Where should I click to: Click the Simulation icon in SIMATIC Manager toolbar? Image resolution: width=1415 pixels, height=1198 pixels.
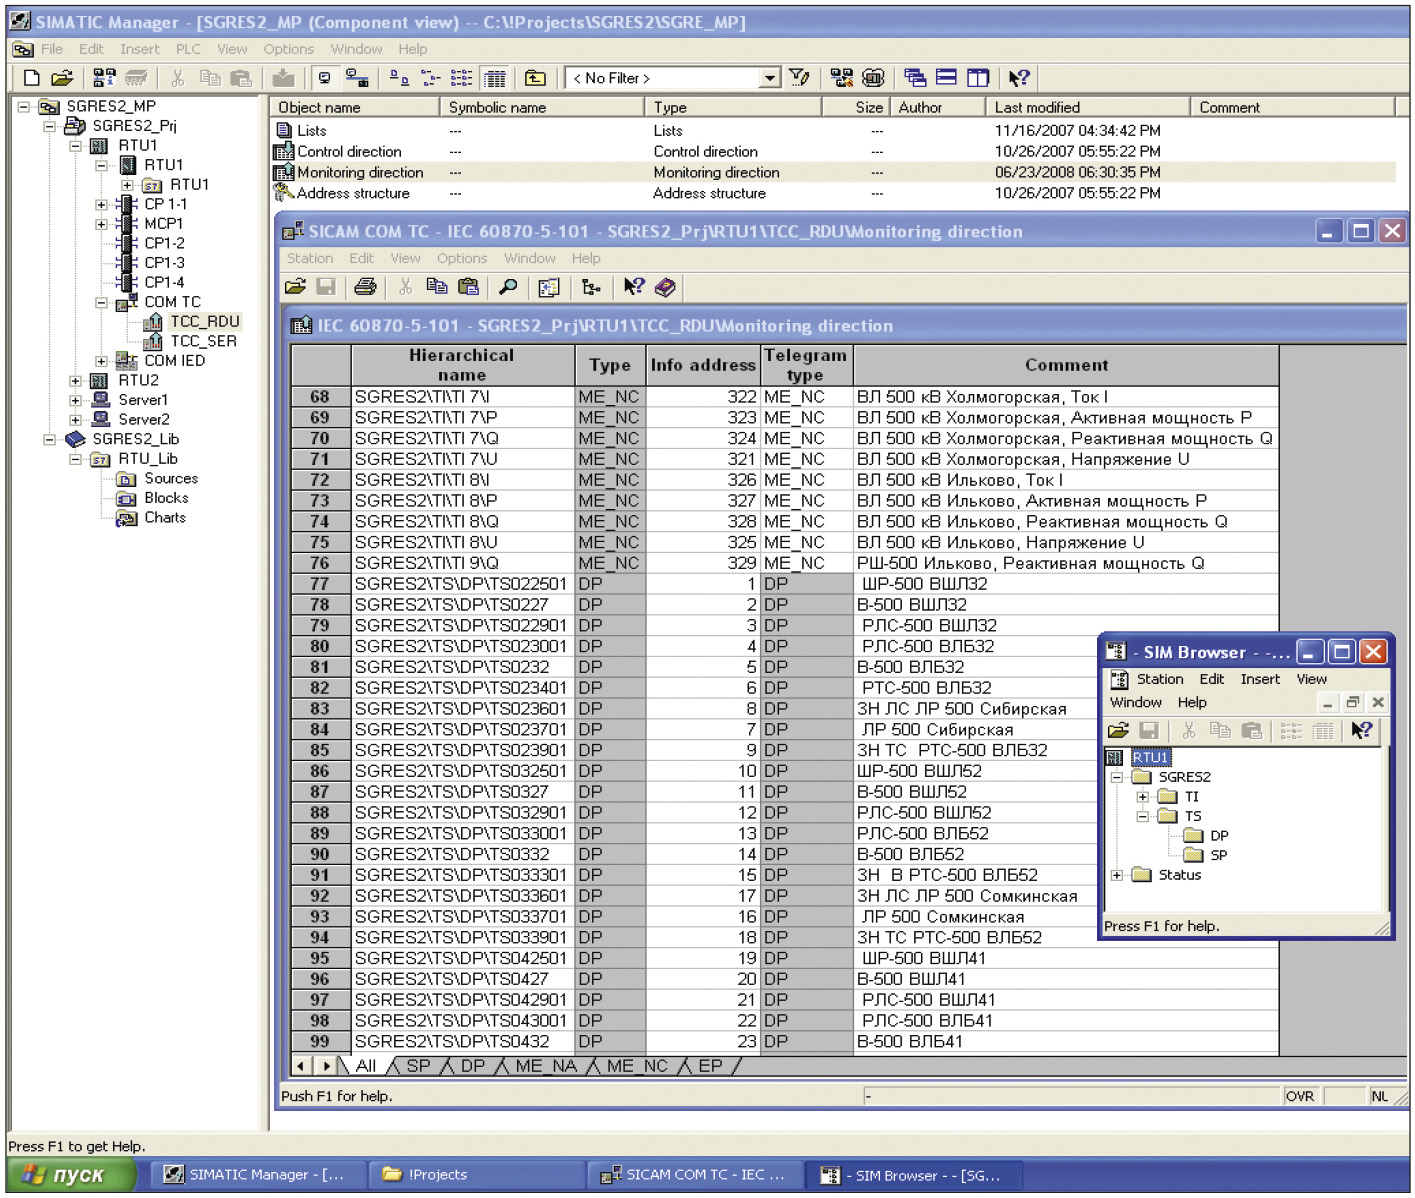(873, 78)
